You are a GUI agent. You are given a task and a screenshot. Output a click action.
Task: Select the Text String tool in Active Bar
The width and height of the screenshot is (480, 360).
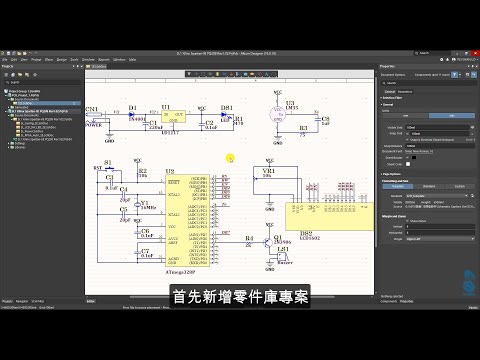(266, 74)
